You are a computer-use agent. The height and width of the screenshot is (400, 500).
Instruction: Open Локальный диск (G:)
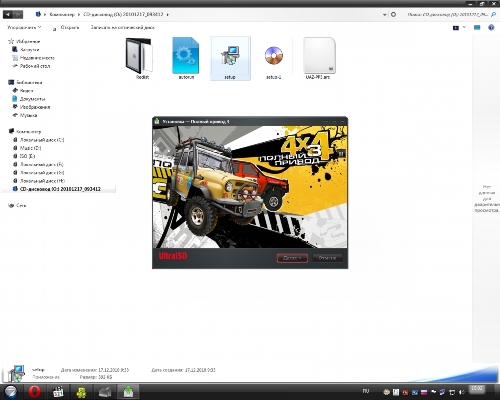click(x=42, y=173)
